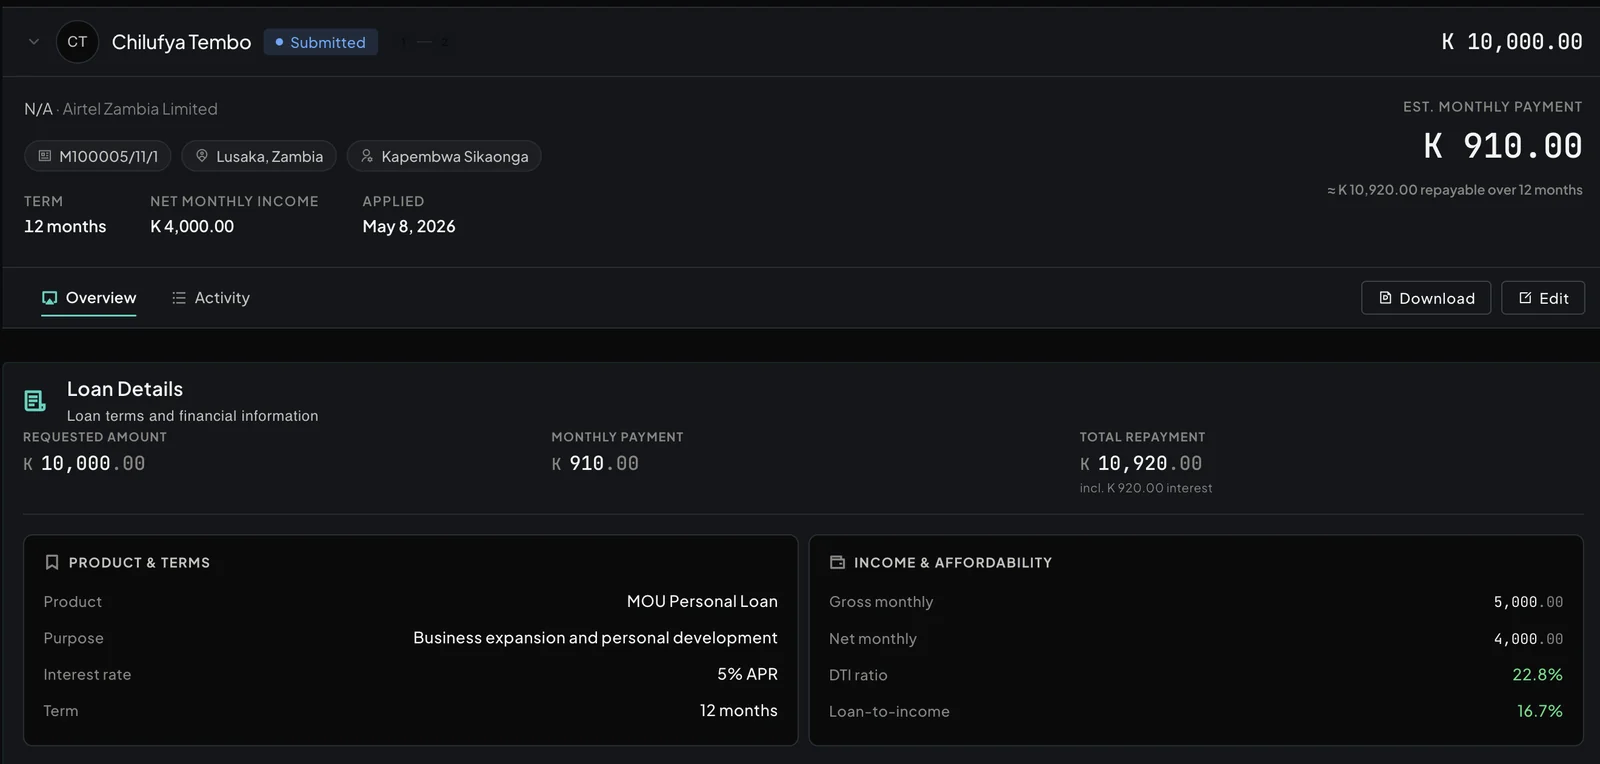Click the loan-to-income 16.7% value
This screenshot has height=764, width=1600.
[1539, 711]
